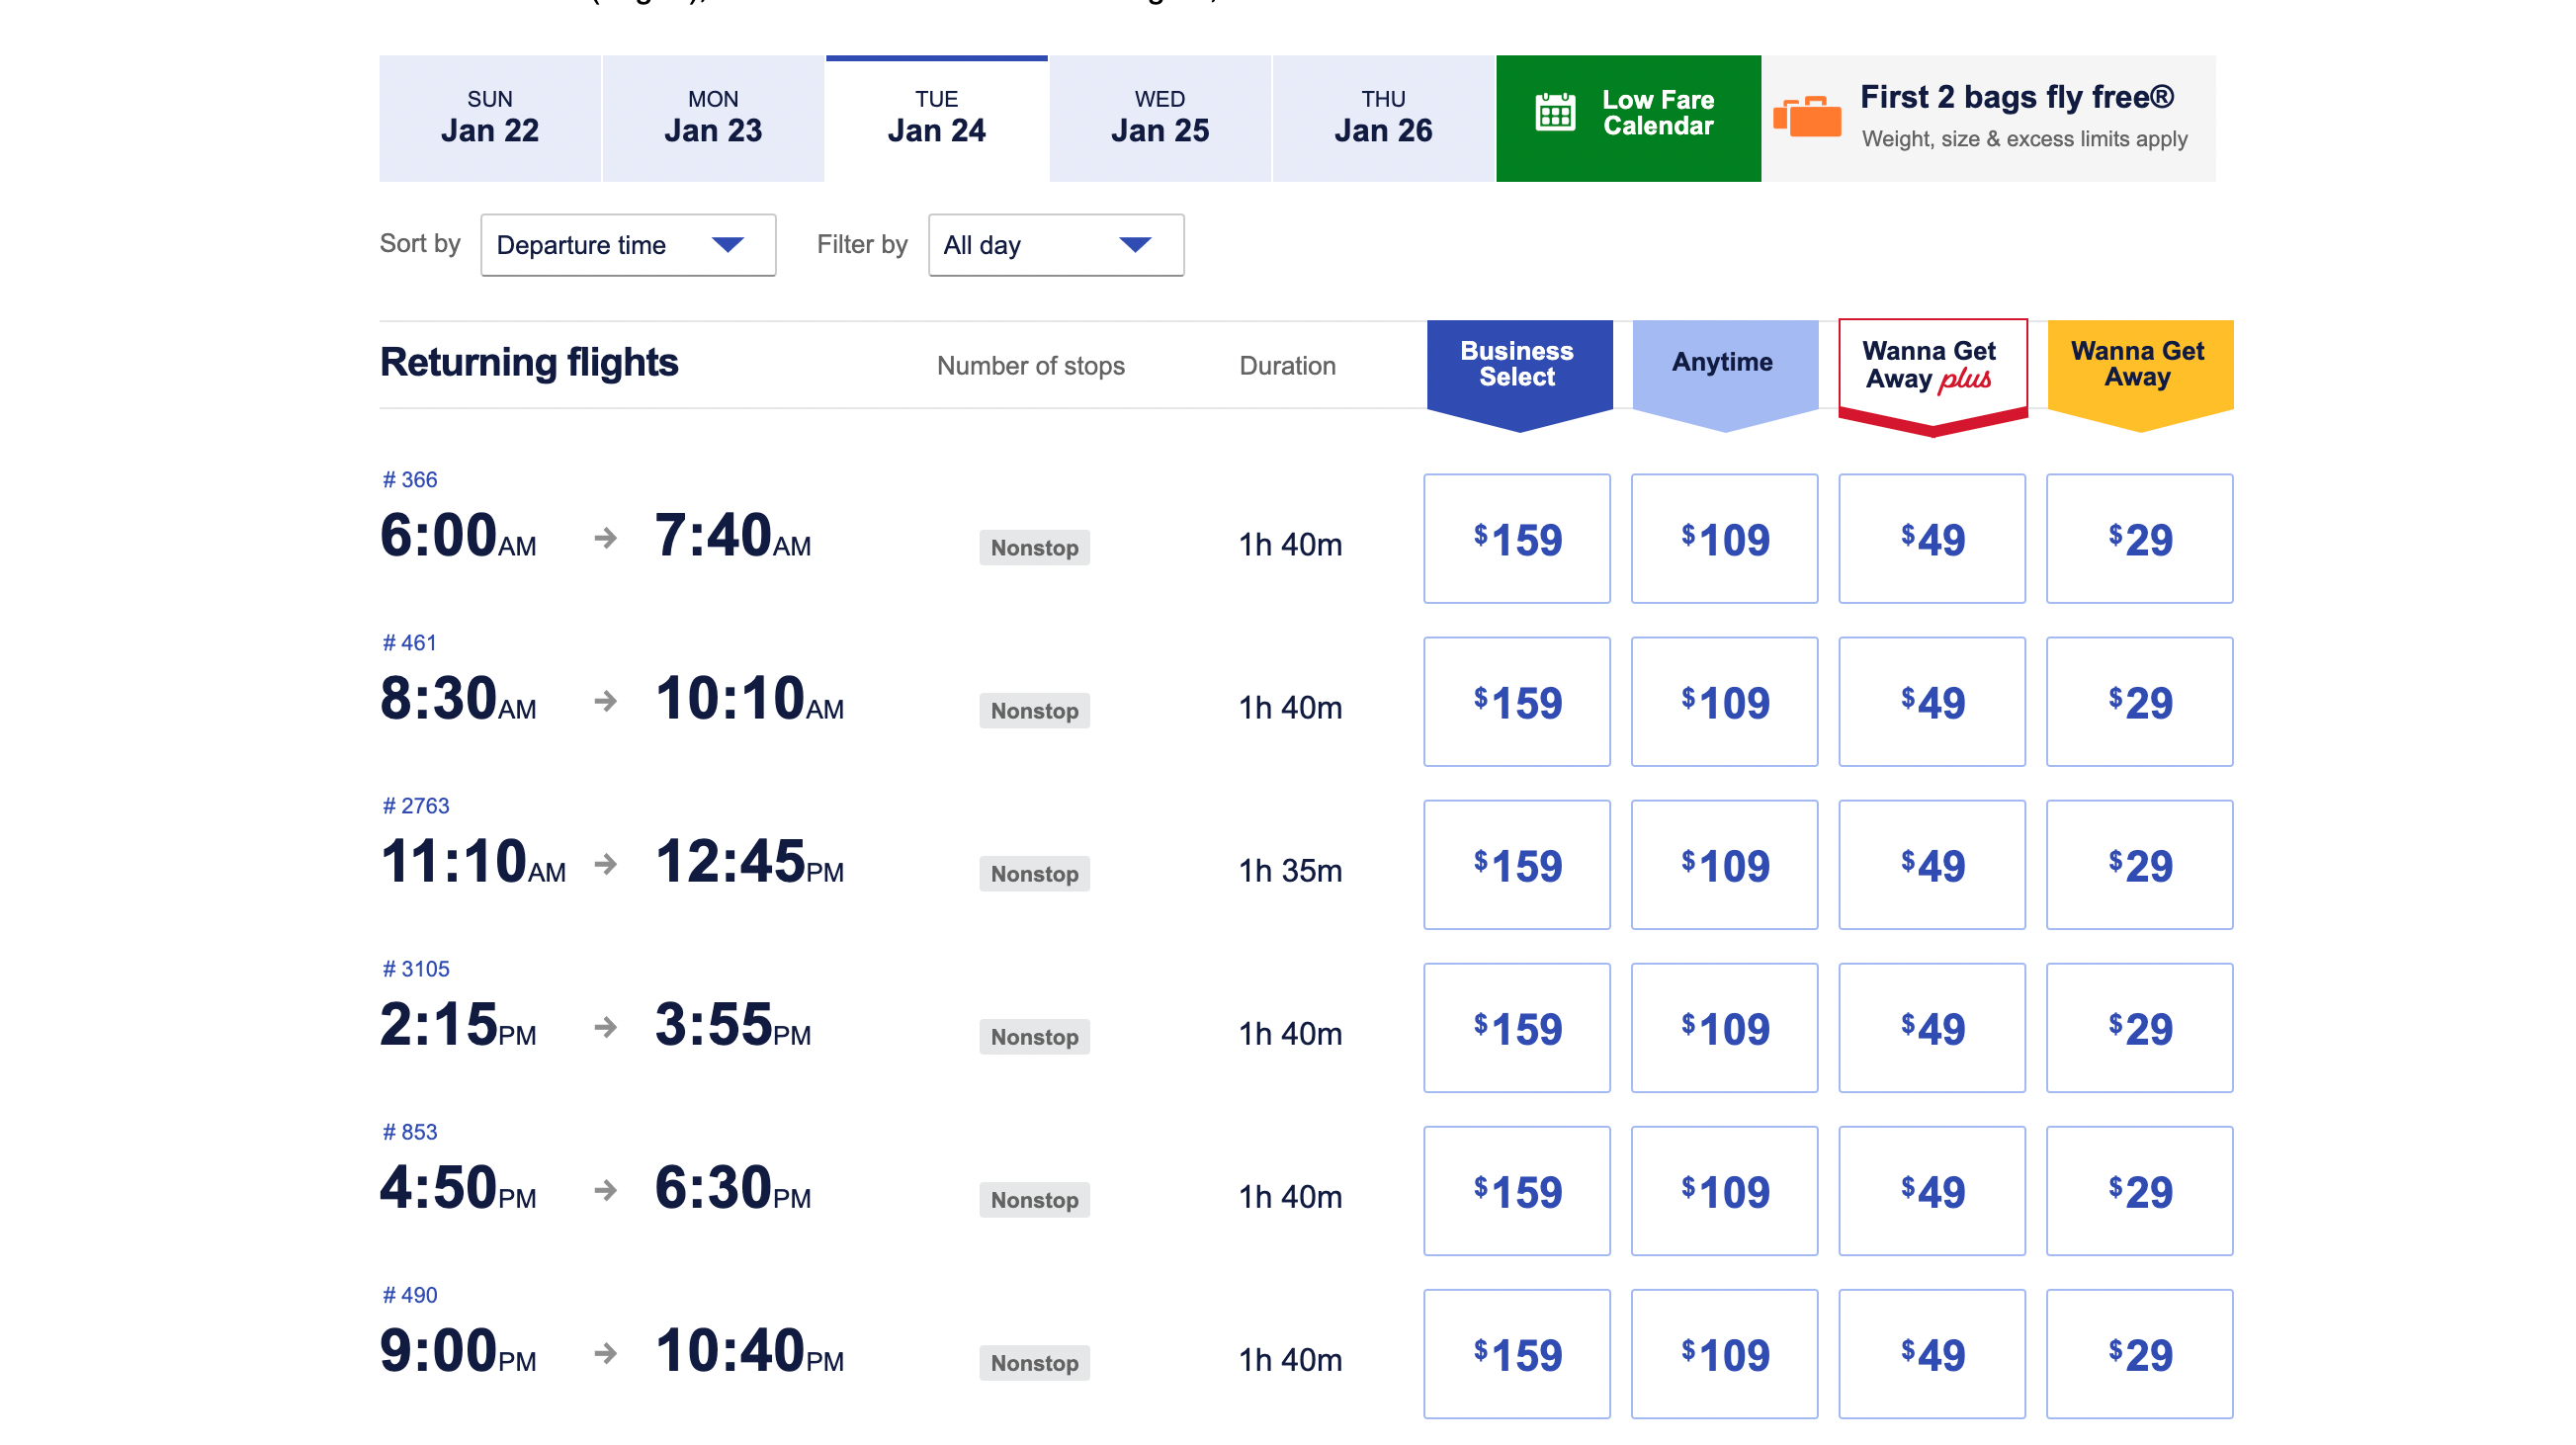Image resolution: width=2576 pixels, height=1445 pixels.
Task: Expand the Filter by All day dropdown
Action: click(x=1055, y=245)
